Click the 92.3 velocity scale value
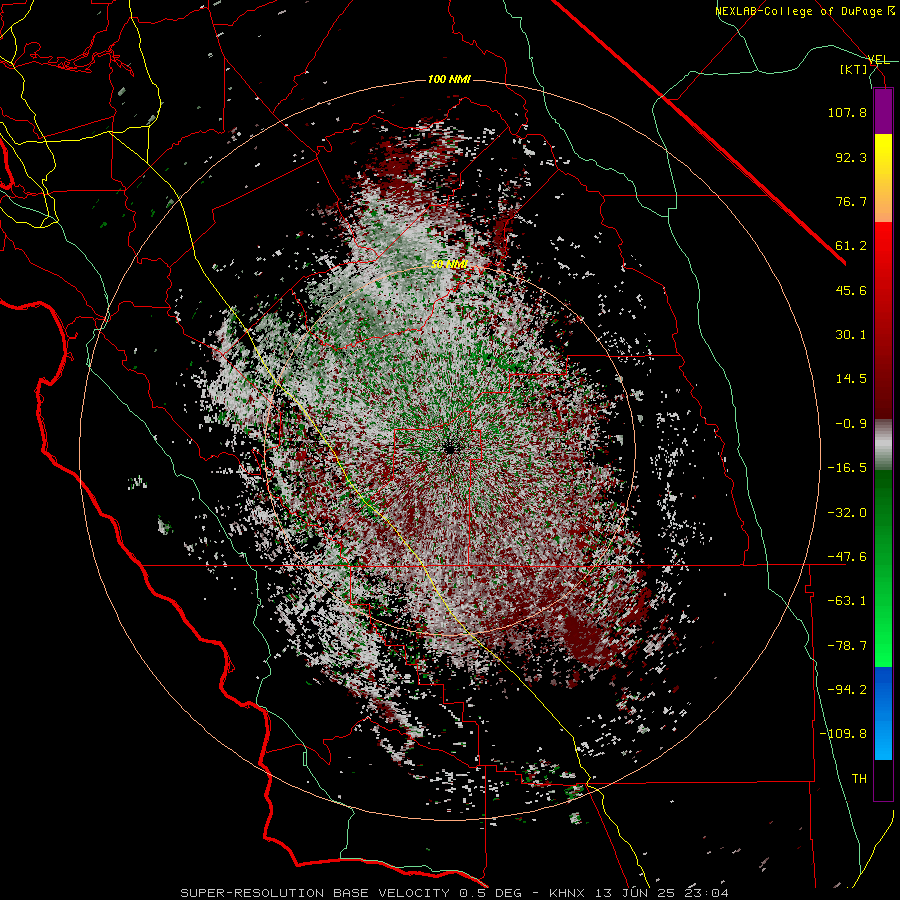The image size is (900, 900). click(x=851, y=157)
